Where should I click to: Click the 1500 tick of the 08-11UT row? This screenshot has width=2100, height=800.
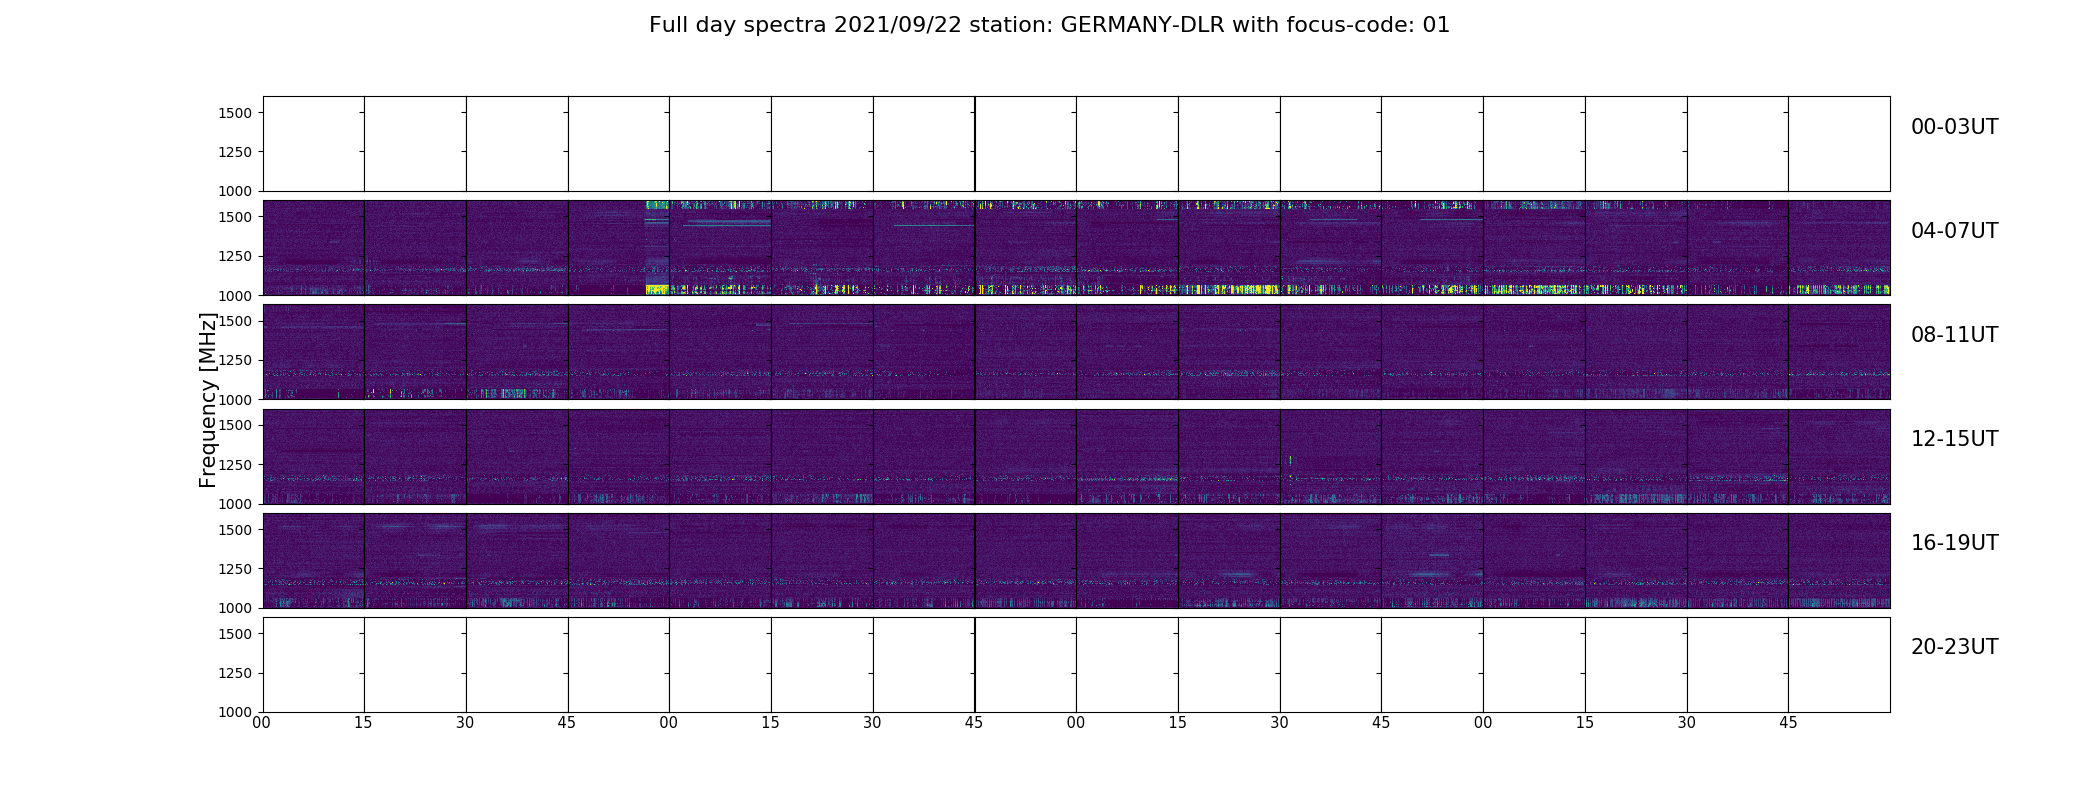pyautogui.click(x=235, y=321)
